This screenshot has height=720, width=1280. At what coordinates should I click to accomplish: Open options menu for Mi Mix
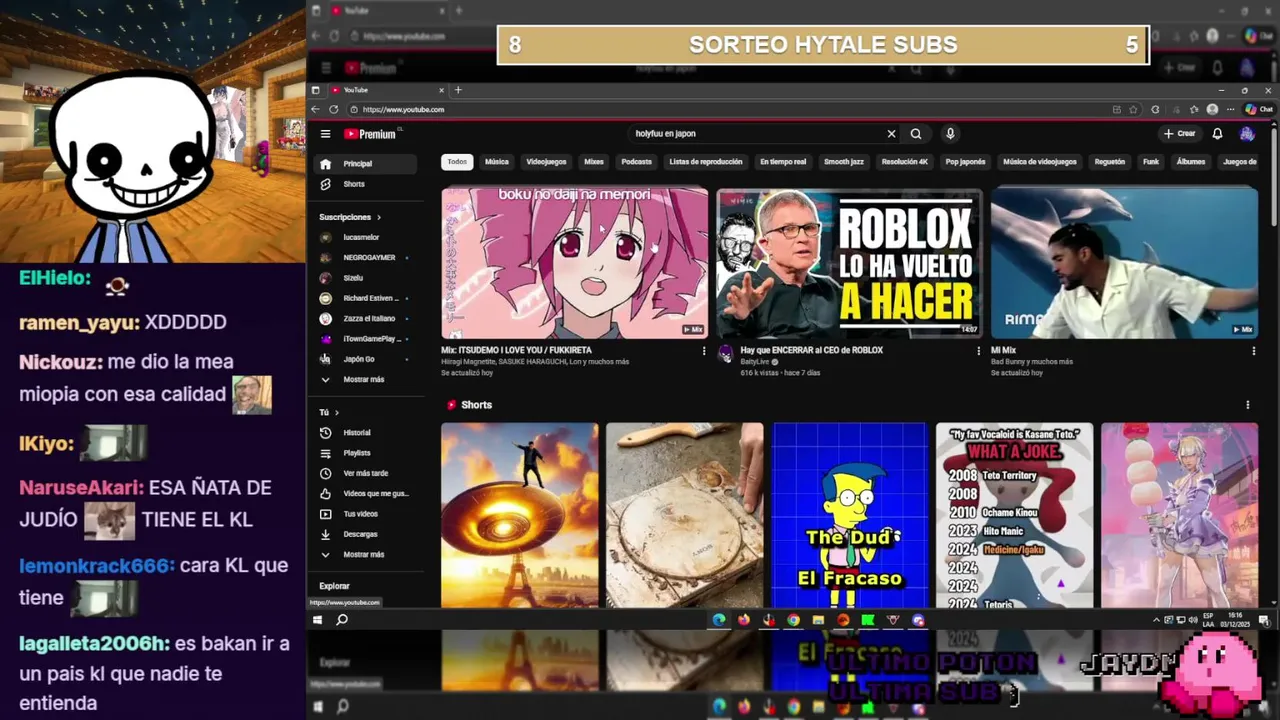[x=1253, y=351]
